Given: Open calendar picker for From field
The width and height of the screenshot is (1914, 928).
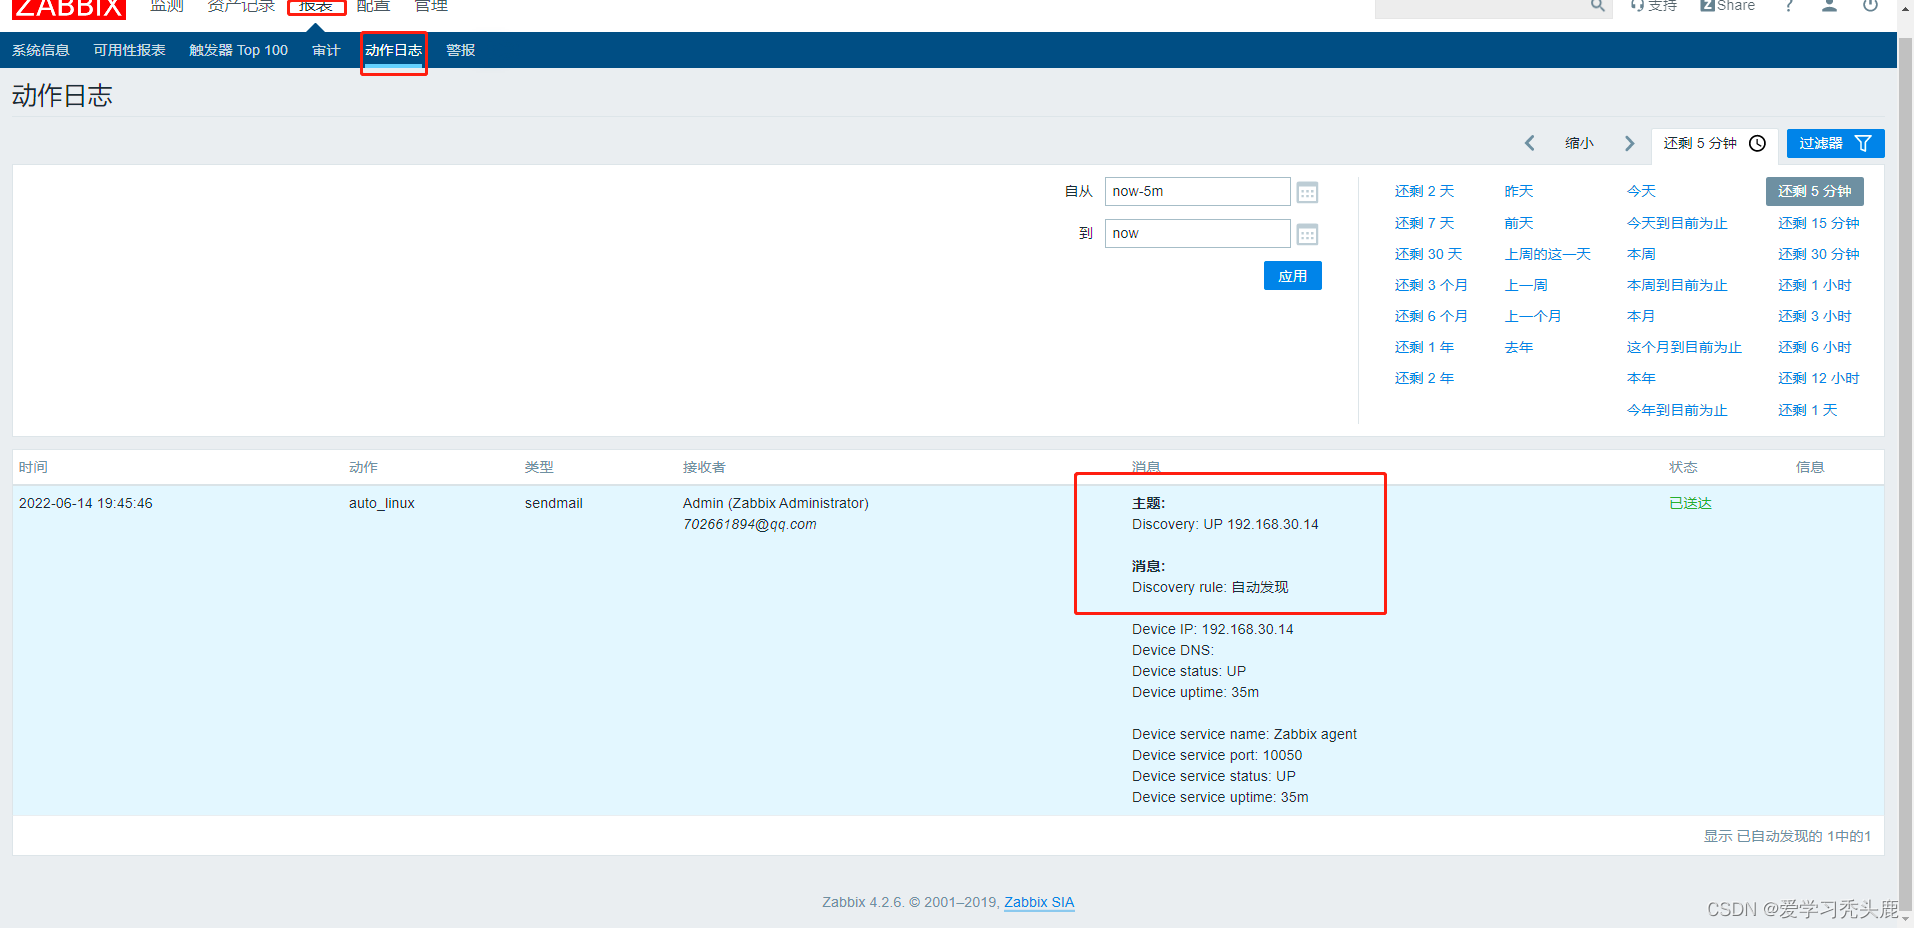Looking at the screenshot, I should pyautogui.click(x=1307, y=192).
